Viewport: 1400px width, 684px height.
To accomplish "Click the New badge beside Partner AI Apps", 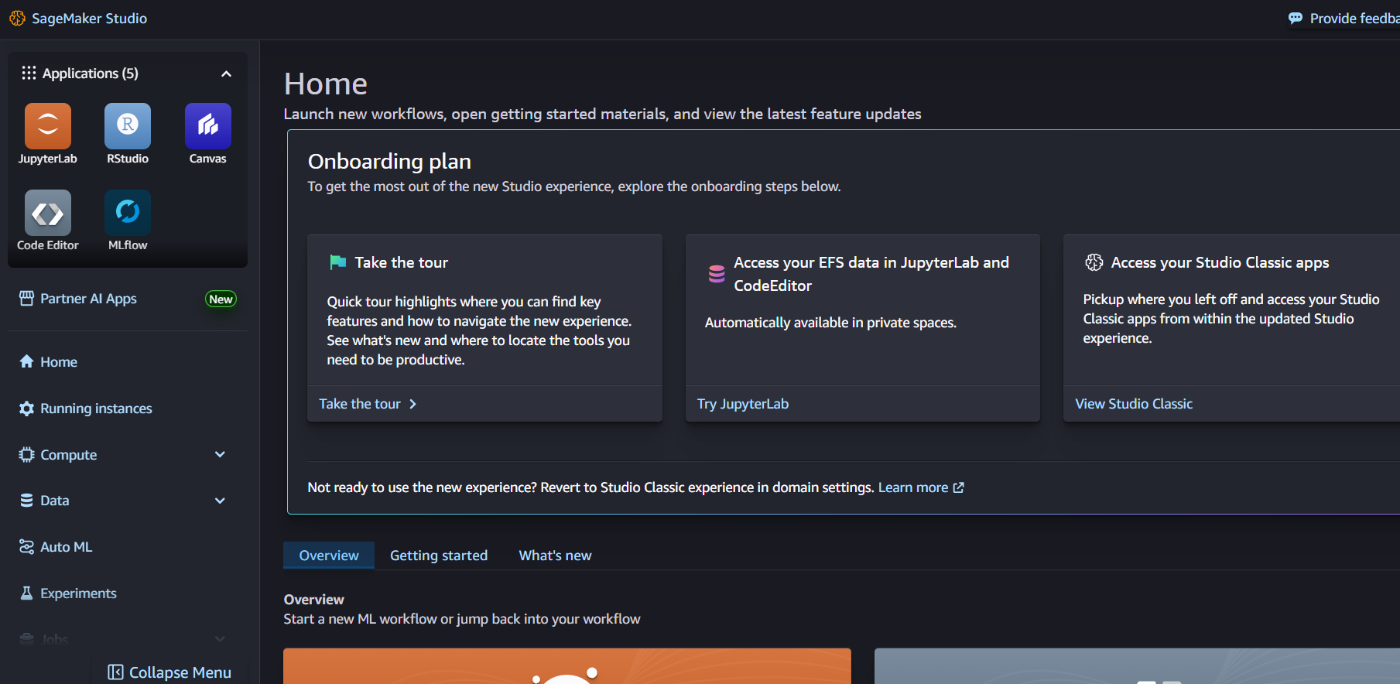I will (x=221, y=299).
